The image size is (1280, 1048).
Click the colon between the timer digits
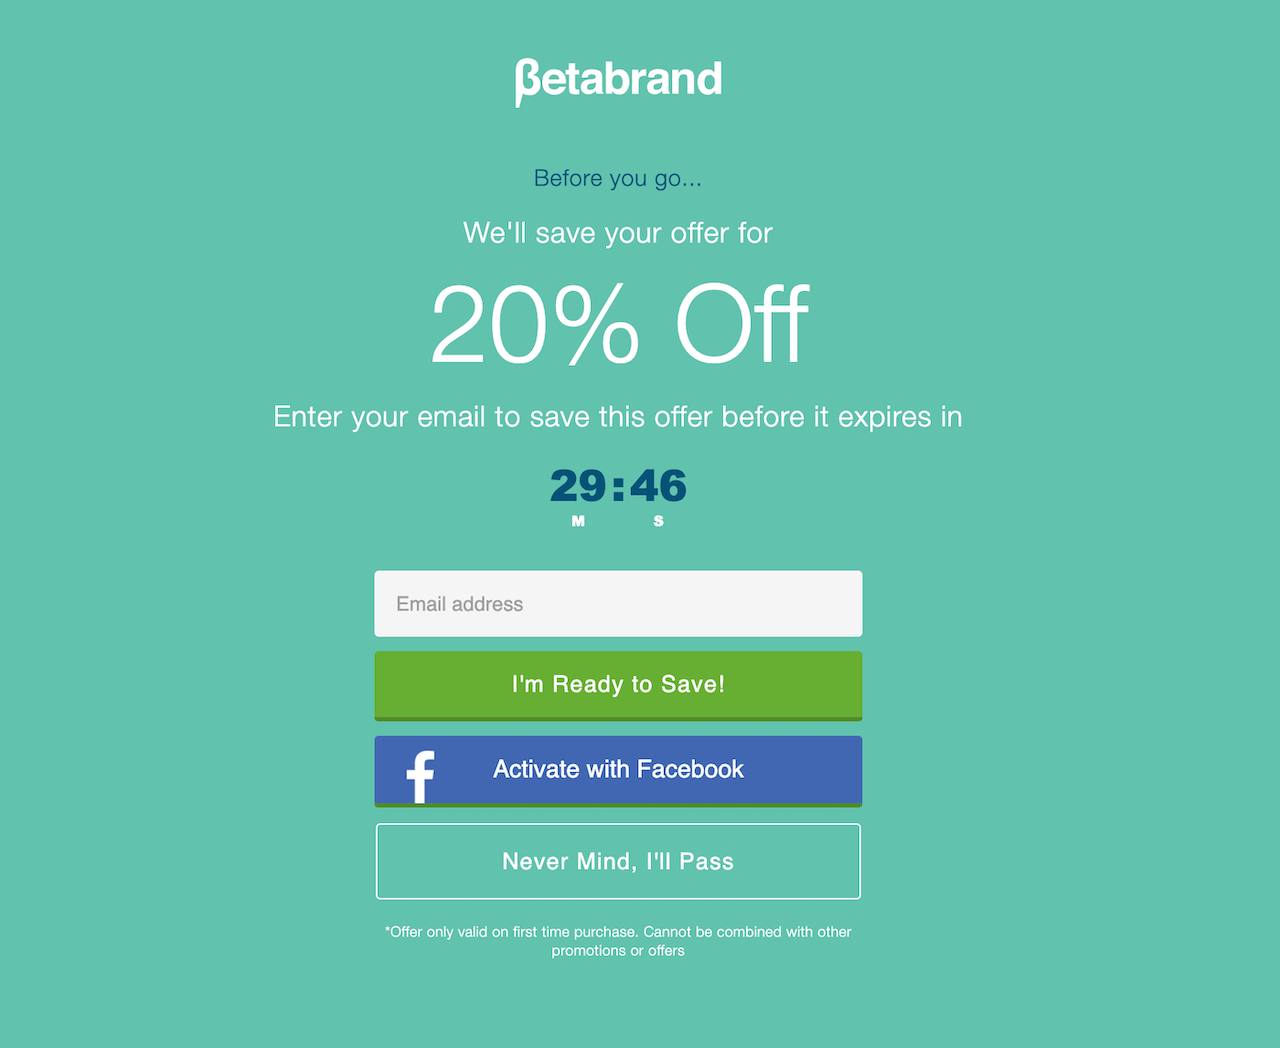(x=618, y=487)
